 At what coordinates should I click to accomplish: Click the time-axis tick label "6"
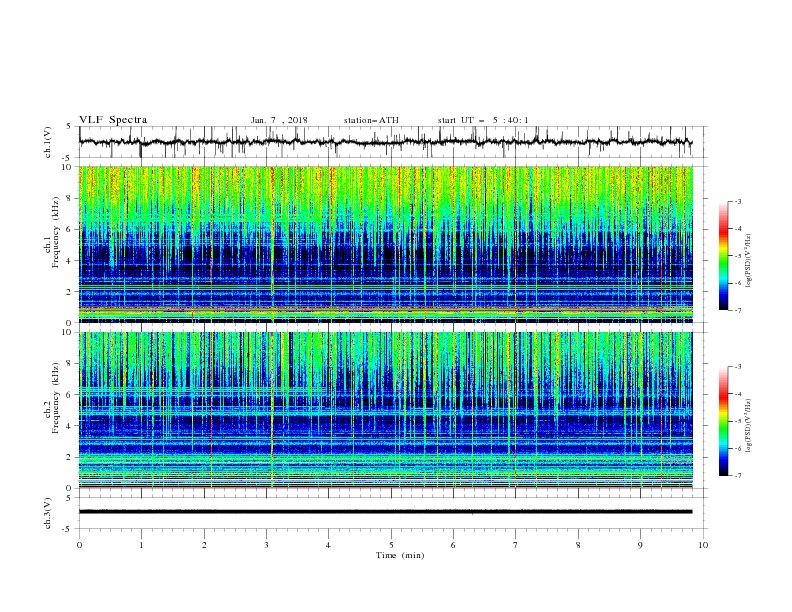click(453, 545)
